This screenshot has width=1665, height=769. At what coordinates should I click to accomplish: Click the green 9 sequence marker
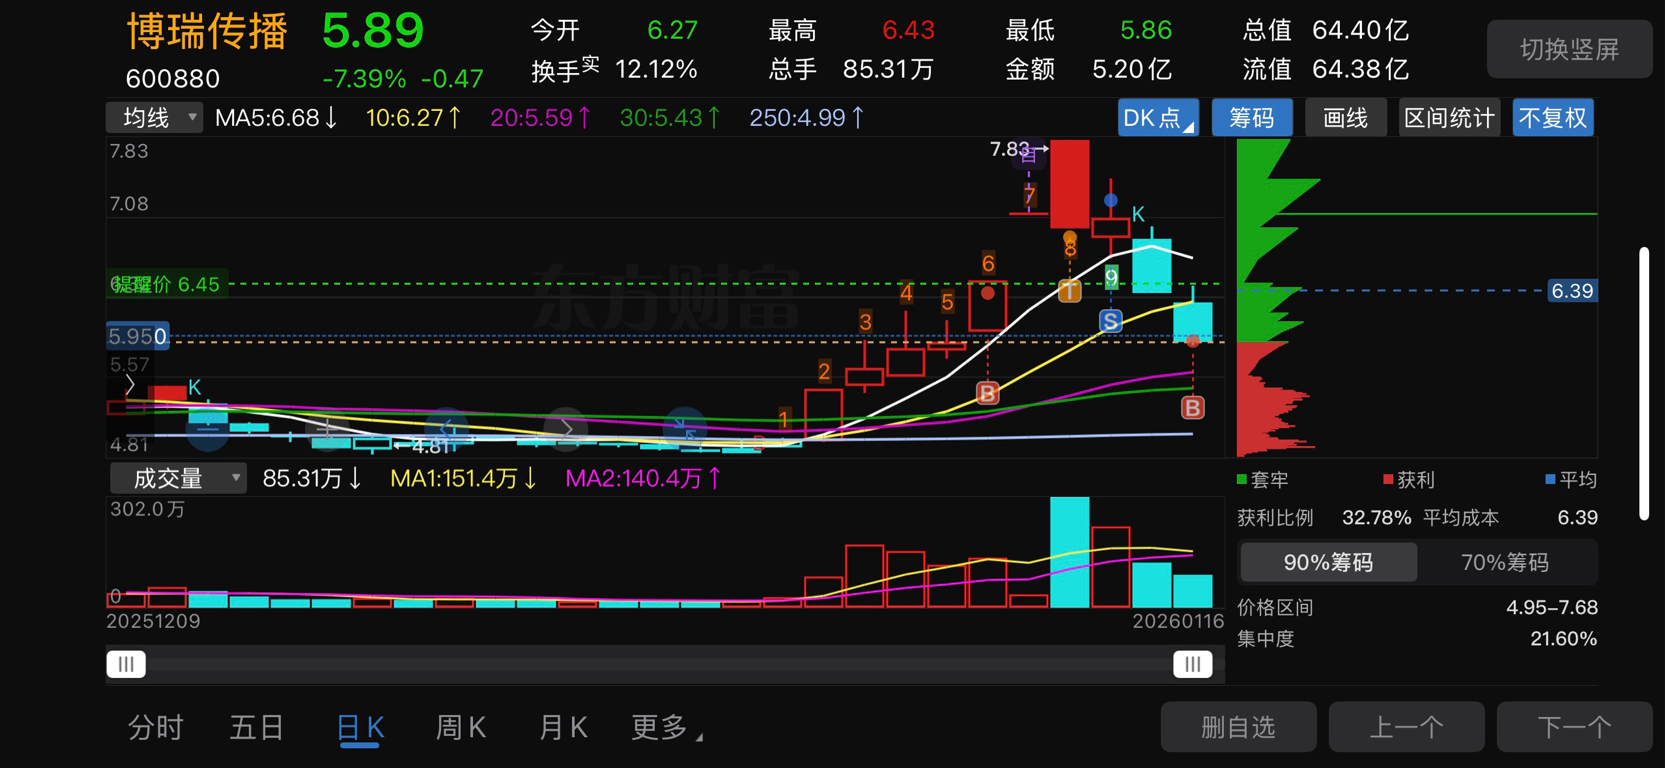click(x=1111, y=276)
